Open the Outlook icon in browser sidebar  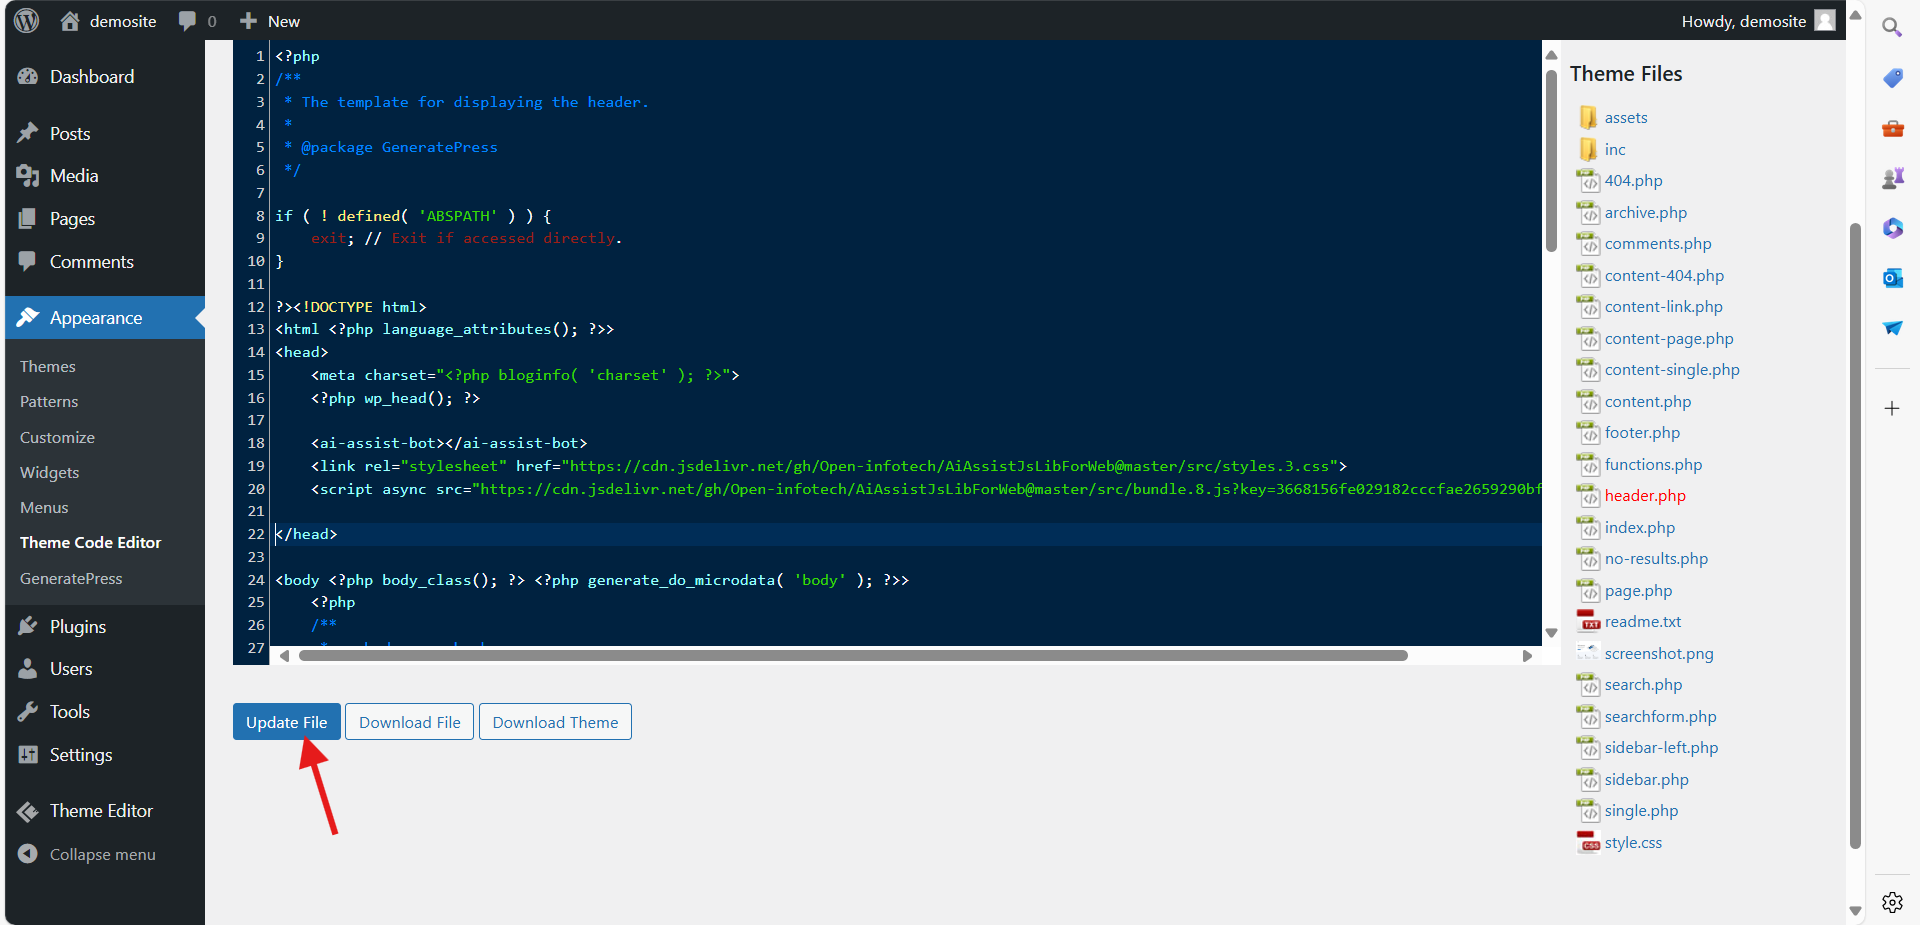pyautogui.click(x=1892, y=278)
